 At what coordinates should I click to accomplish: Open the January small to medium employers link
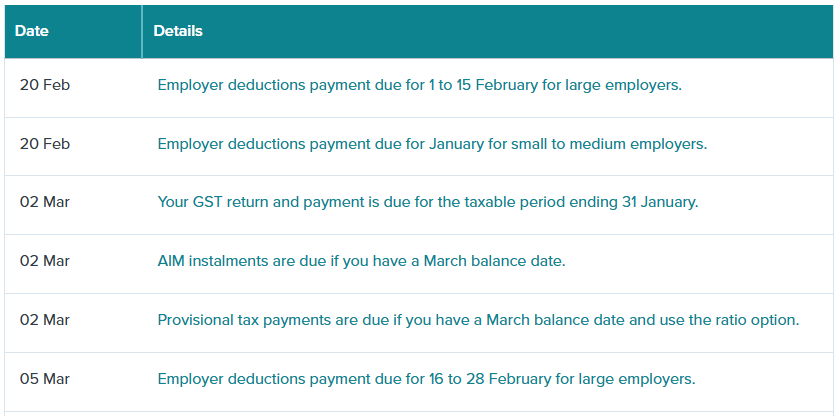click(432, 144)
